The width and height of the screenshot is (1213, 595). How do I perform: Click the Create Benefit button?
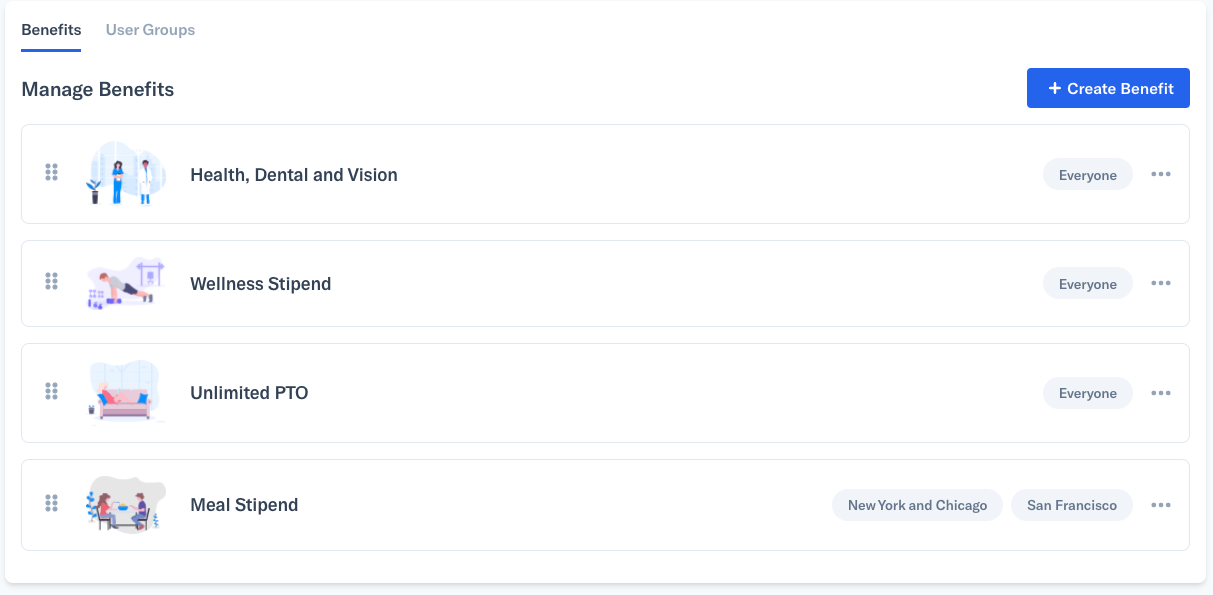coord(1108,88)
